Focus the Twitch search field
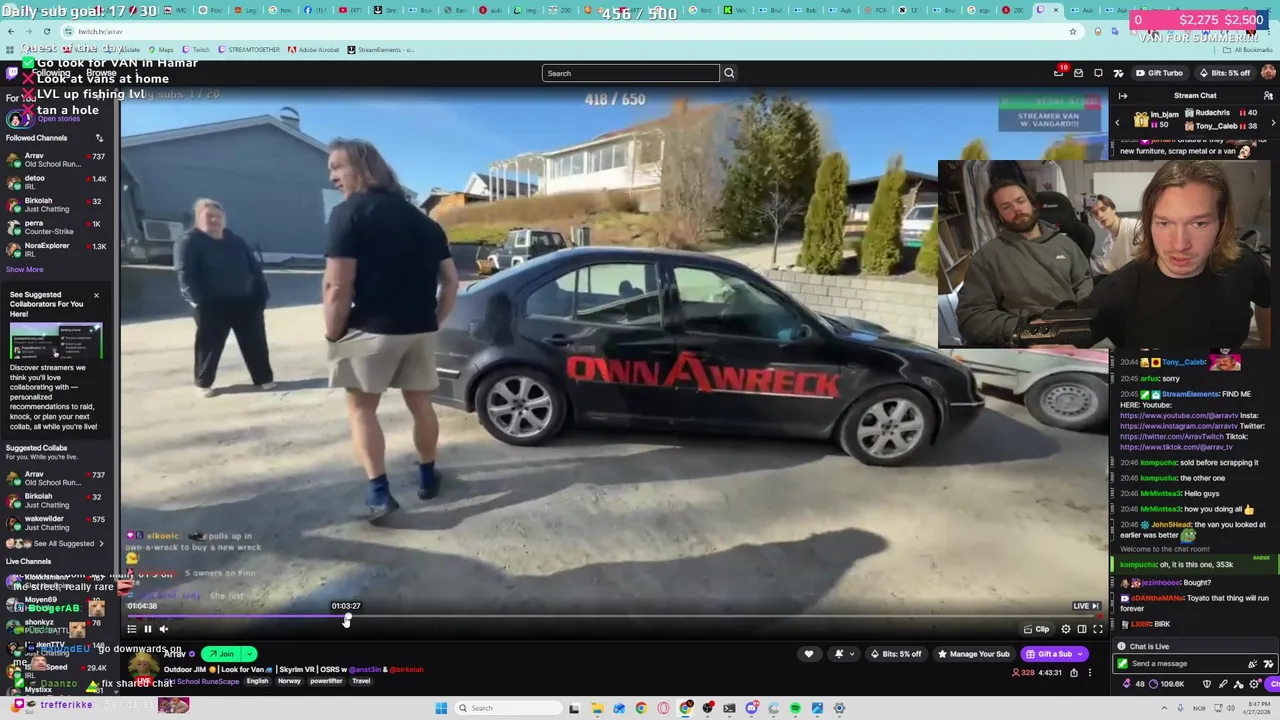This screenshot has height=720, width=1280. [x=630, y=73]
